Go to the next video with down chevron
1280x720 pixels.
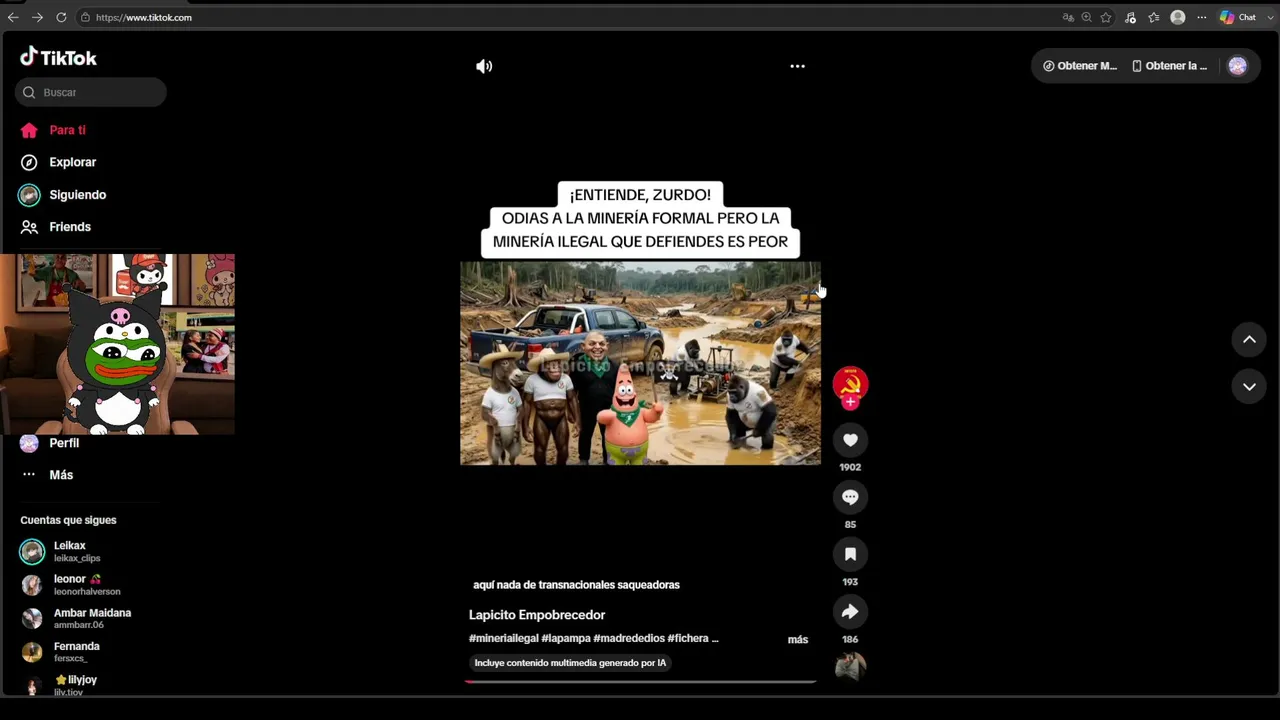(x=1249, y=386)
